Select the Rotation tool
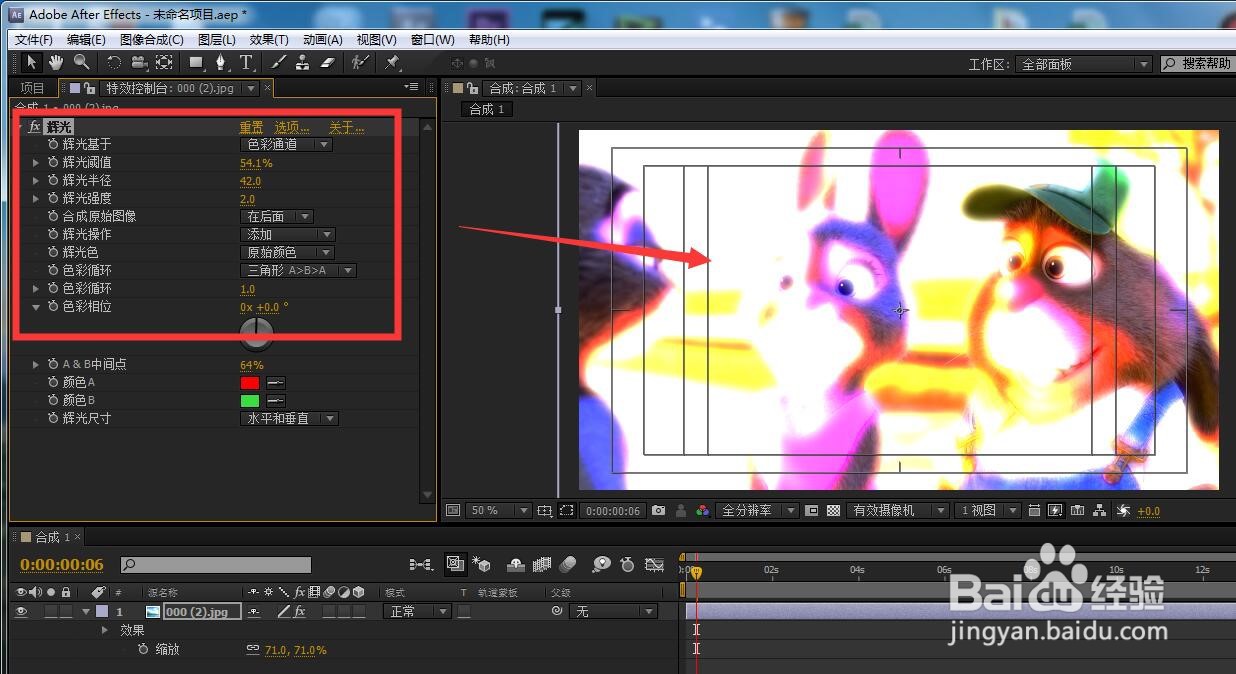Image resolution: width=1236 pixels, height=674 pixels. pyautogui.click(x=114, y=62)
